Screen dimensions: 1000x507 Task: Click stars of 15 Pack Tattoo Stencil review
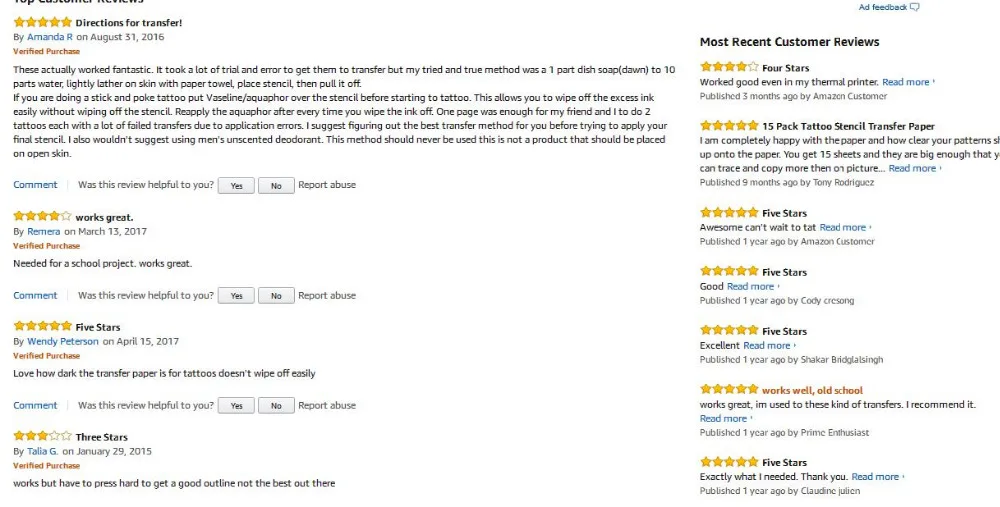(x=729, y=126)
